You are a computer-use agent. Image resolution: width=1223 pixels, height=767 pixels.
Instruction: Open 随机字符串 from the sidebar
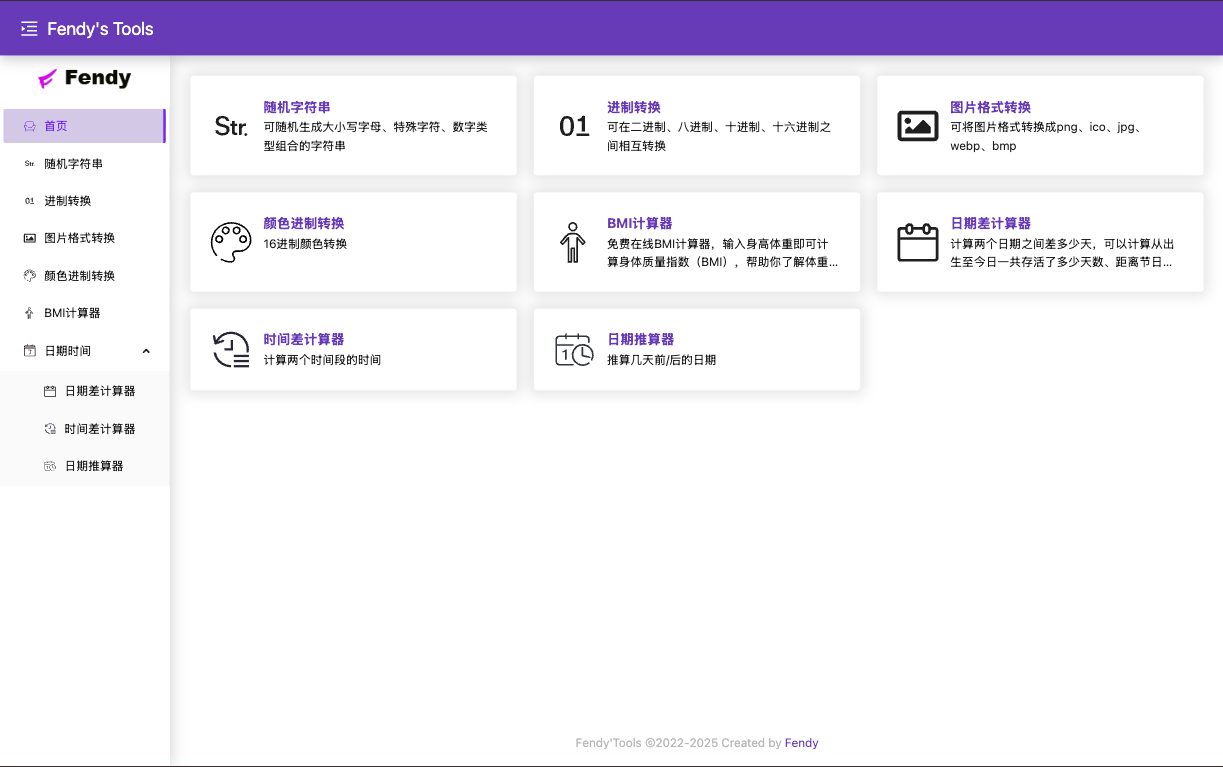pyautogui.click(x=73, y=163)
